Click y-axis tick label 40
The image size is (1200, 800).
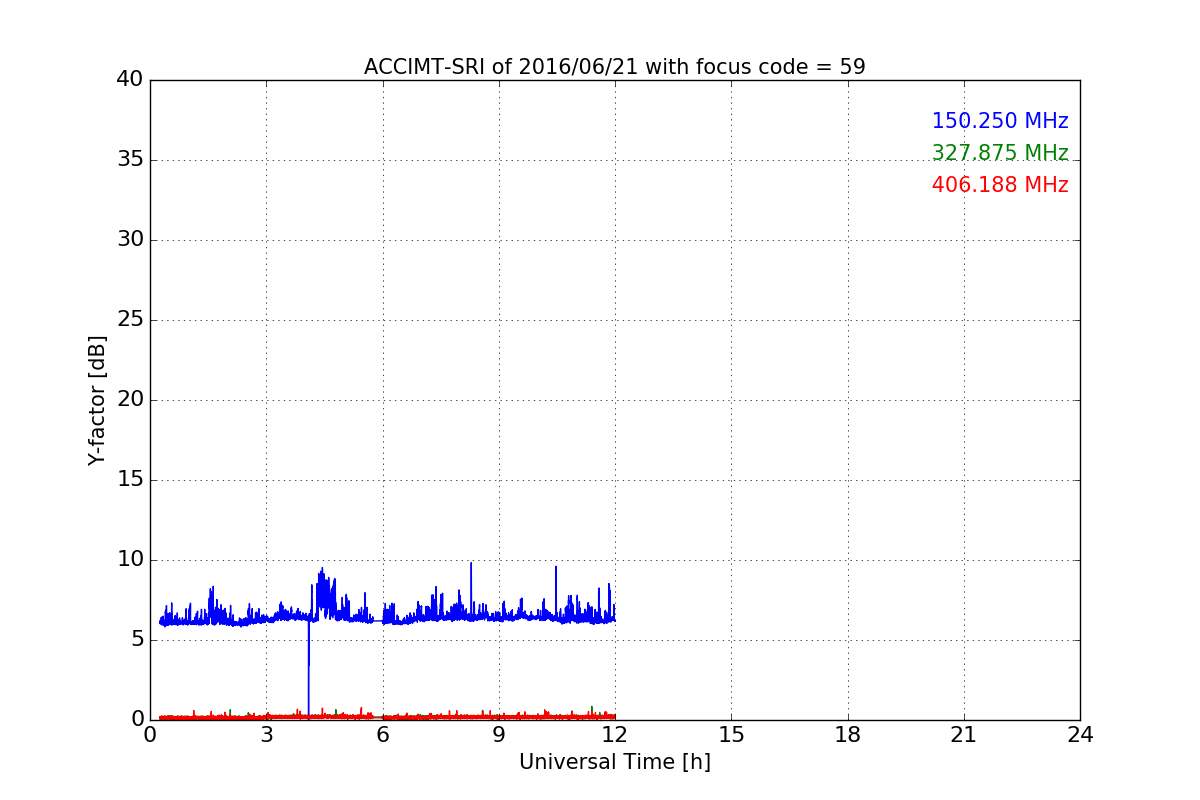pos(130,80)
